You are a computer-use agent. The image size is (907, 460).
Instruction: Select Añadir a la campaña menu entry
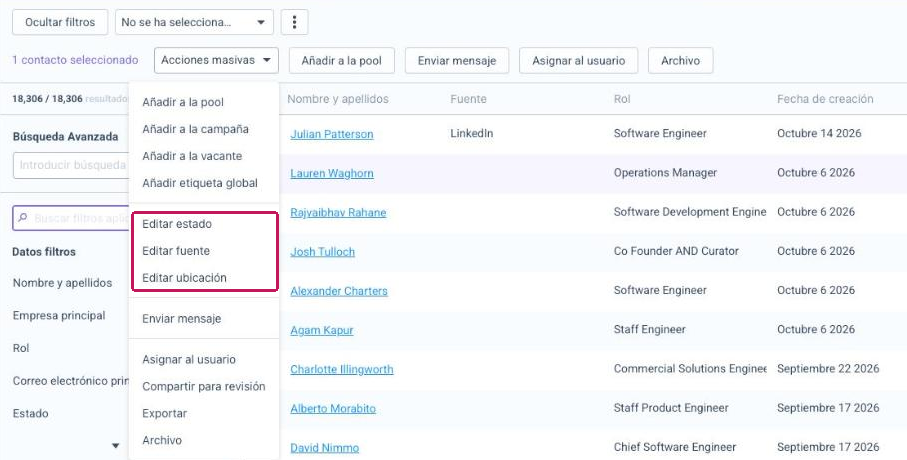pos(196,129)
